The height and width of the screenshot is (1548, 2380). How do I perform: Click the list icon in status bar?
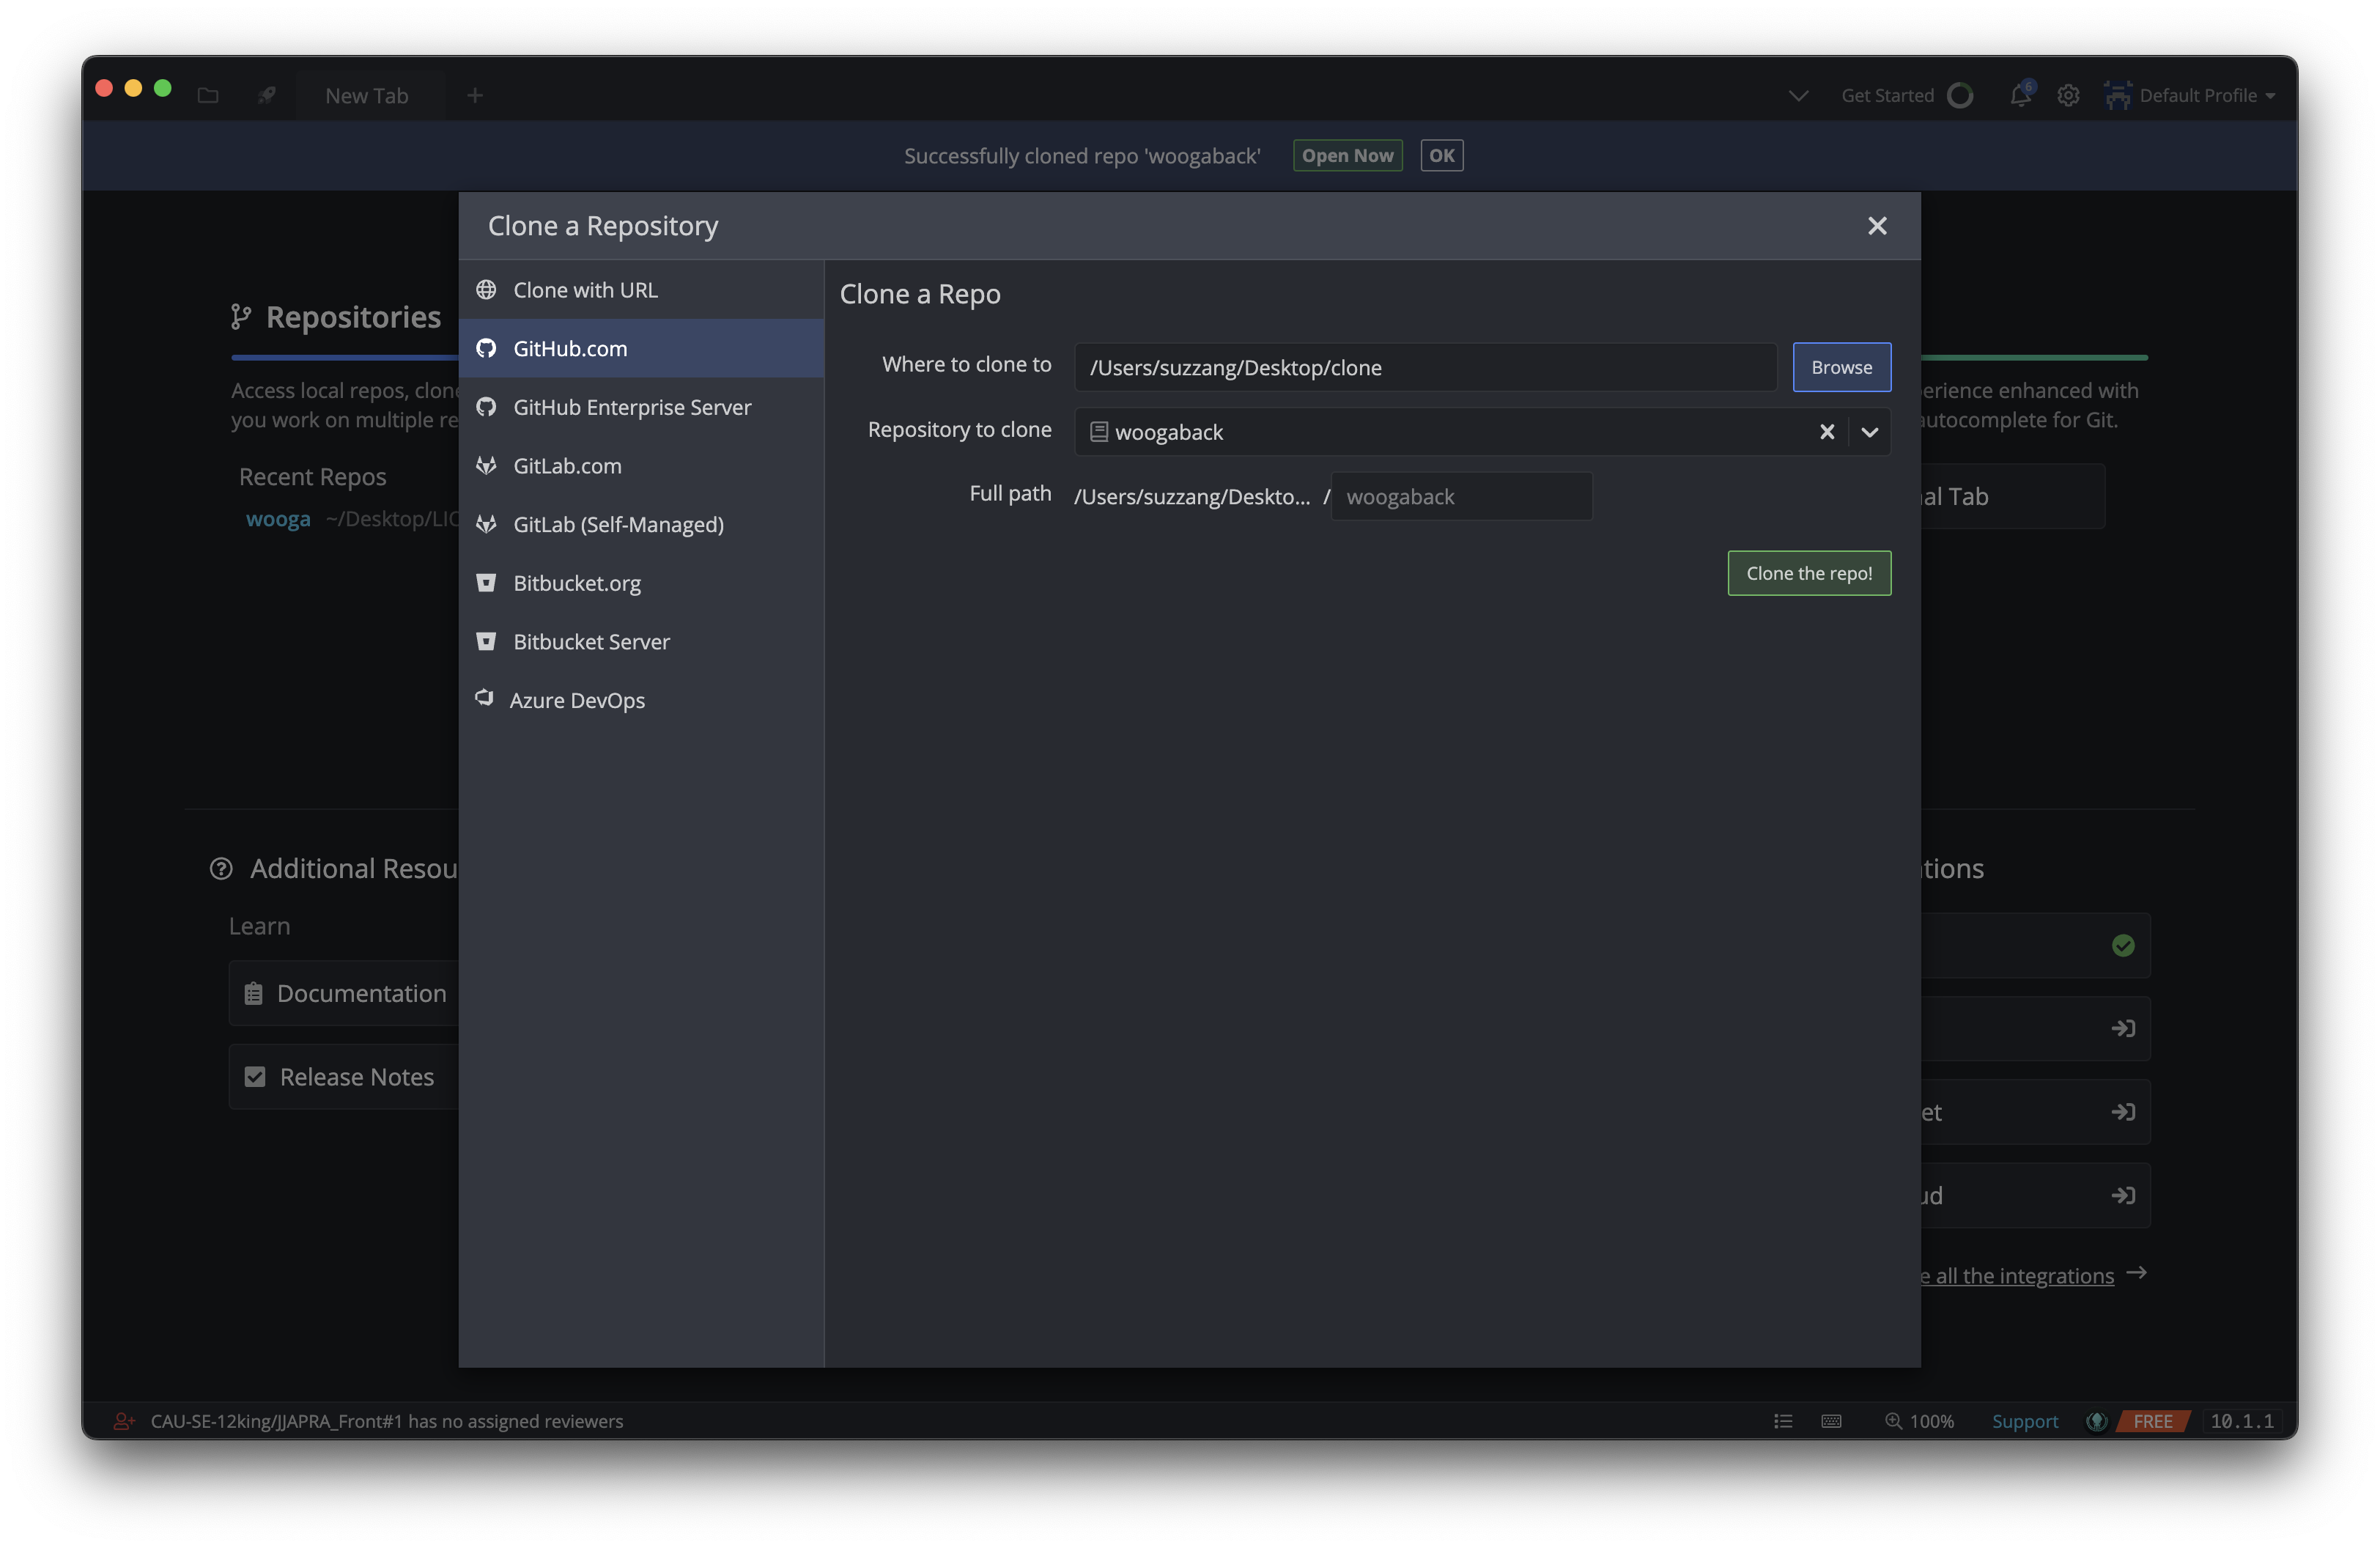1783,1421
